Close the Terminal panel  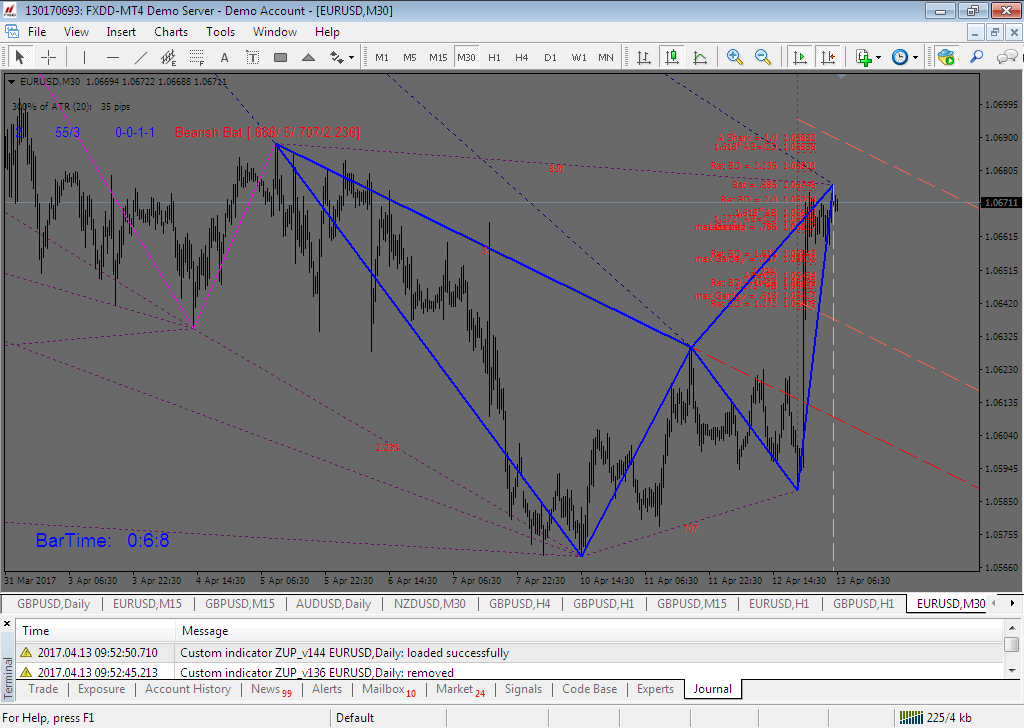point(7,624)
